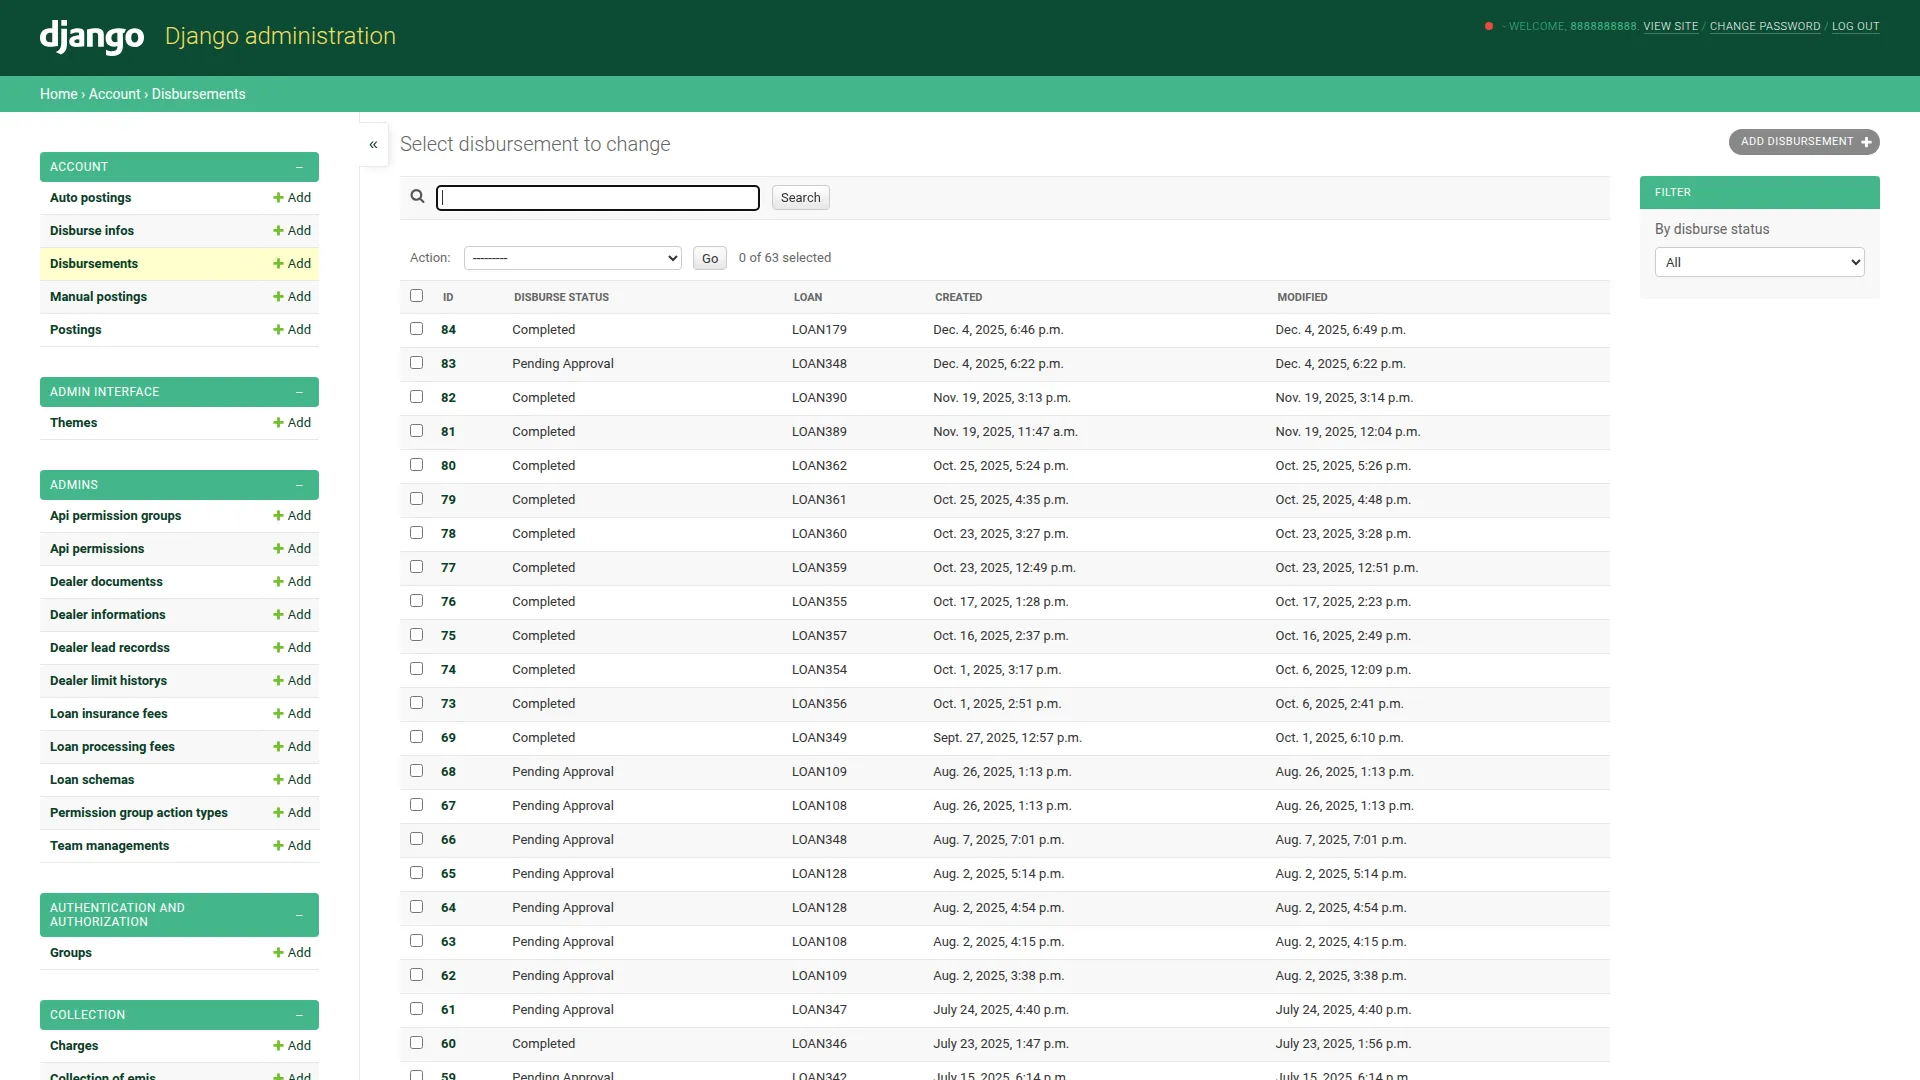Viewport: 1920px width, 1080px height.
Task: Click the Go button
Action: (709, 258)
